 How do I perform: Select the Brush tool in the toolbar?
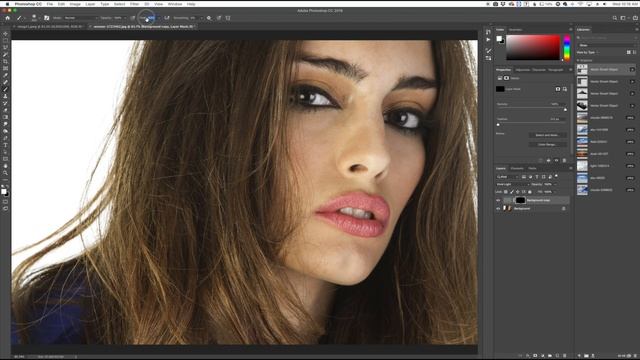5,89
